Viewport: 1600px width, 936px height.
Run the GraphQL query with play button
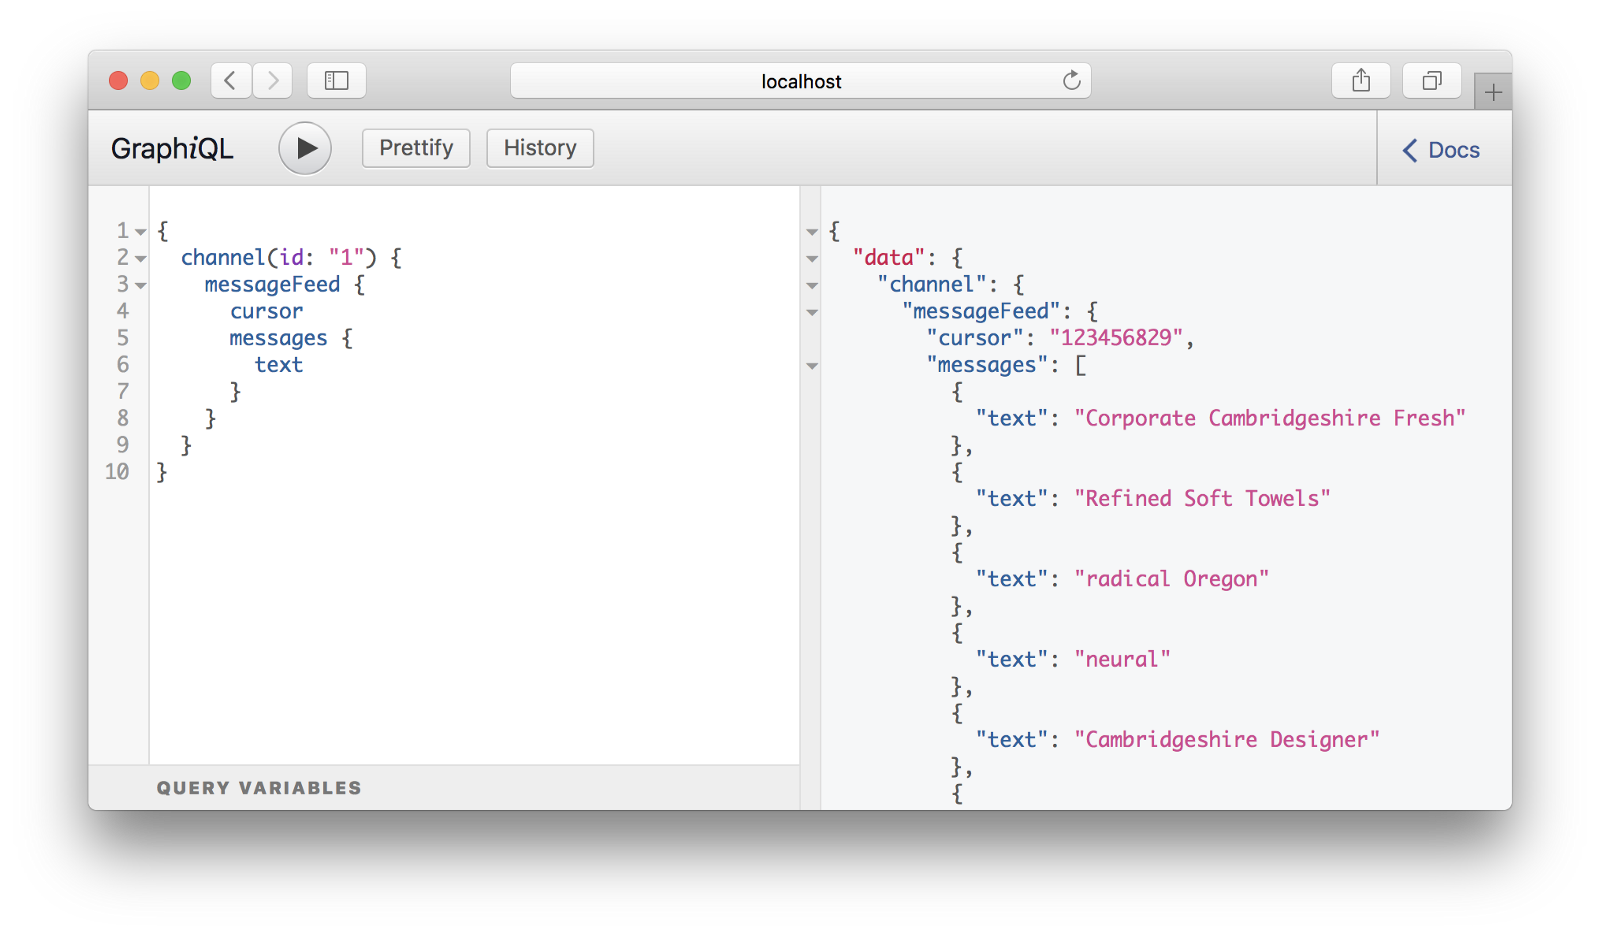pyautogui.click(x=305, y=148)
